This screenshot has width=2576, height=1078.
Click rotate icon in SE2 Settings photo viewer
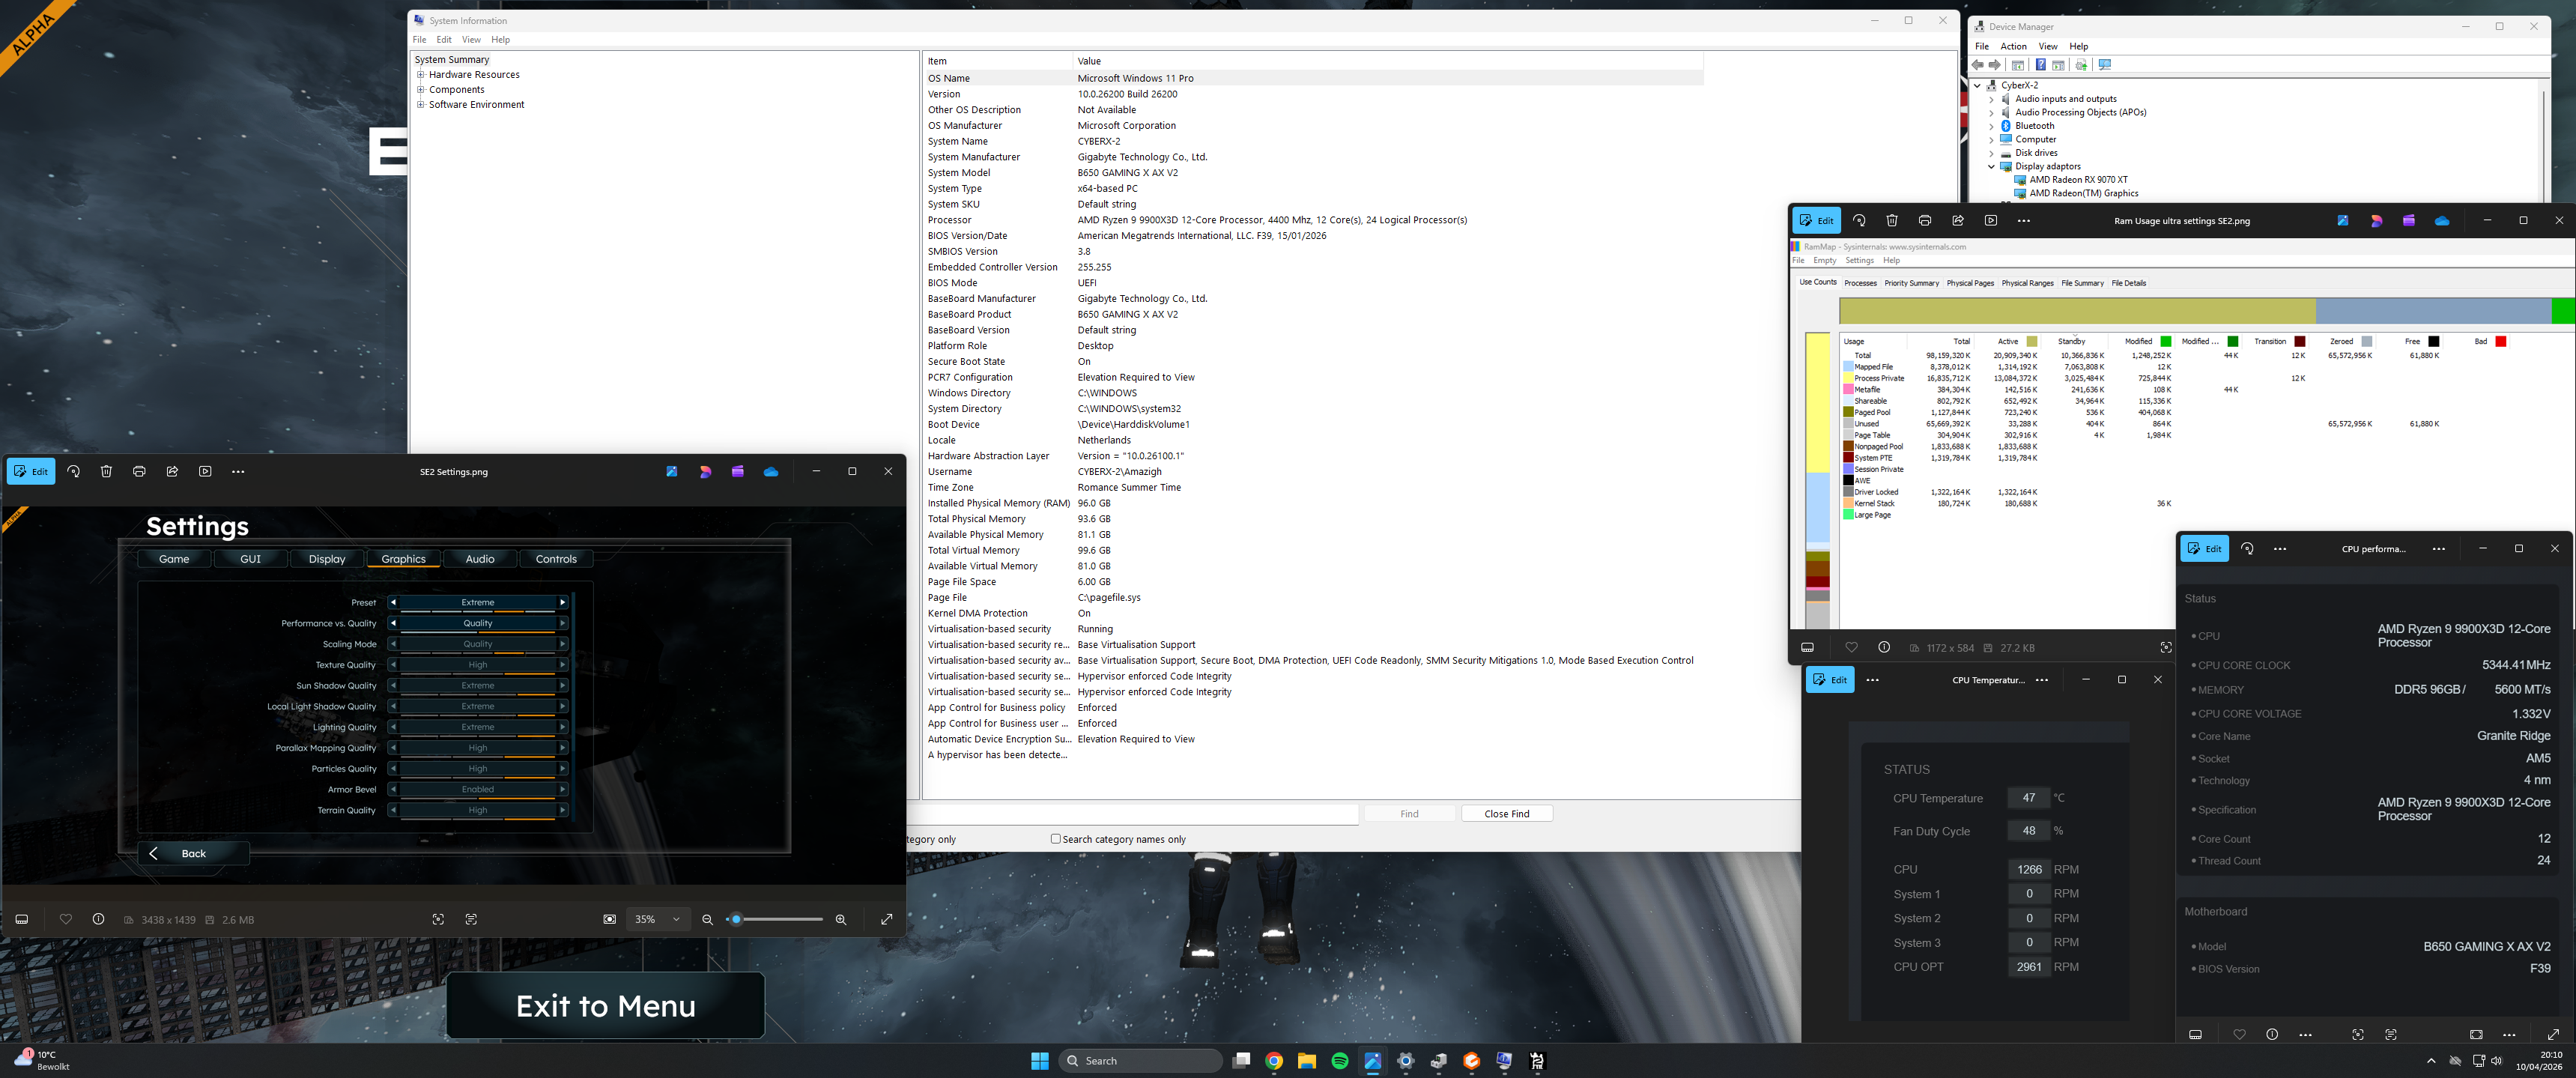73,471
